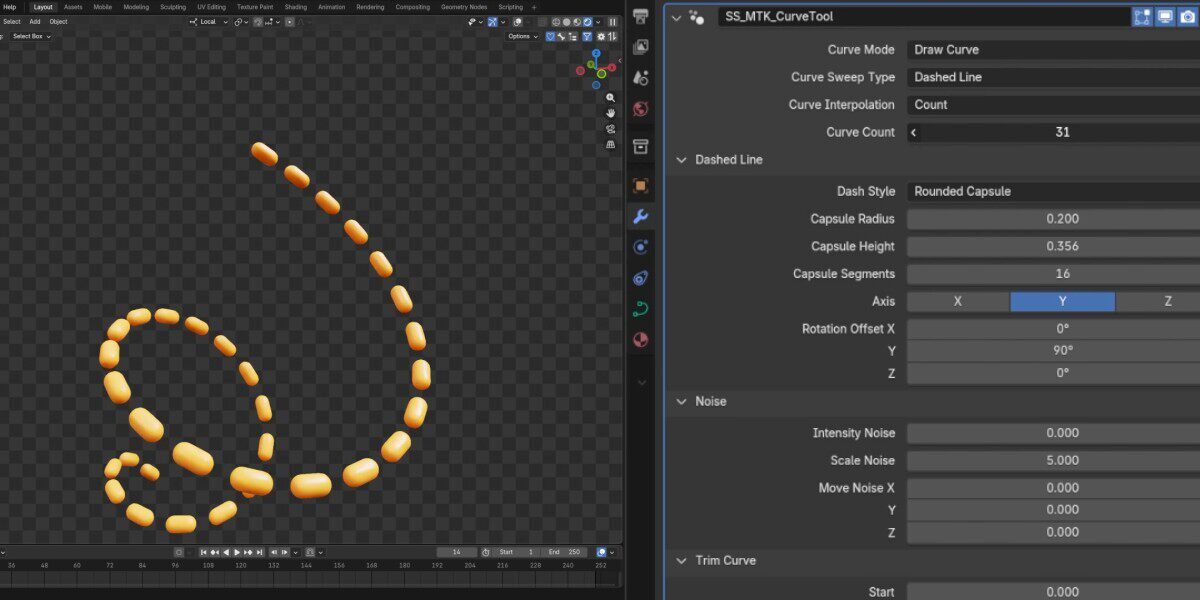This screenshot has height=600, width=1200.
Task: Open the viewport Object menu
Action: click(x=58, y=22)
